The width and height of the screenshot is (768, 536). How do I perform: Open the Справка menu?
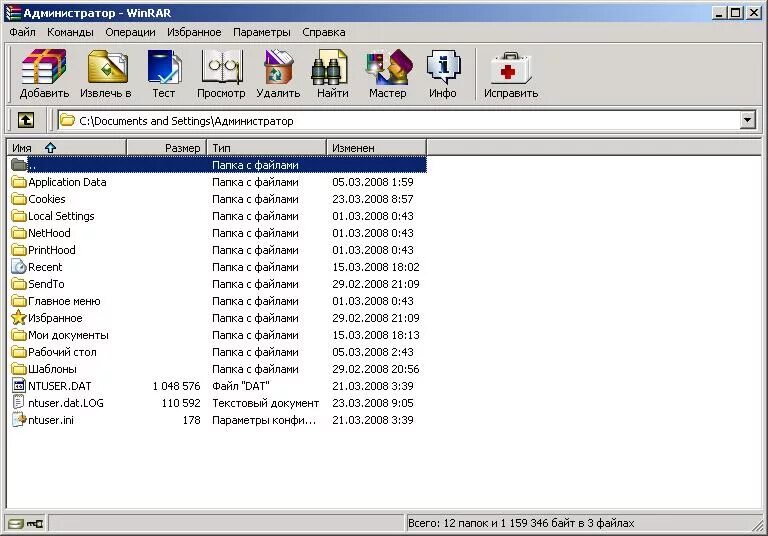(324, 32)
